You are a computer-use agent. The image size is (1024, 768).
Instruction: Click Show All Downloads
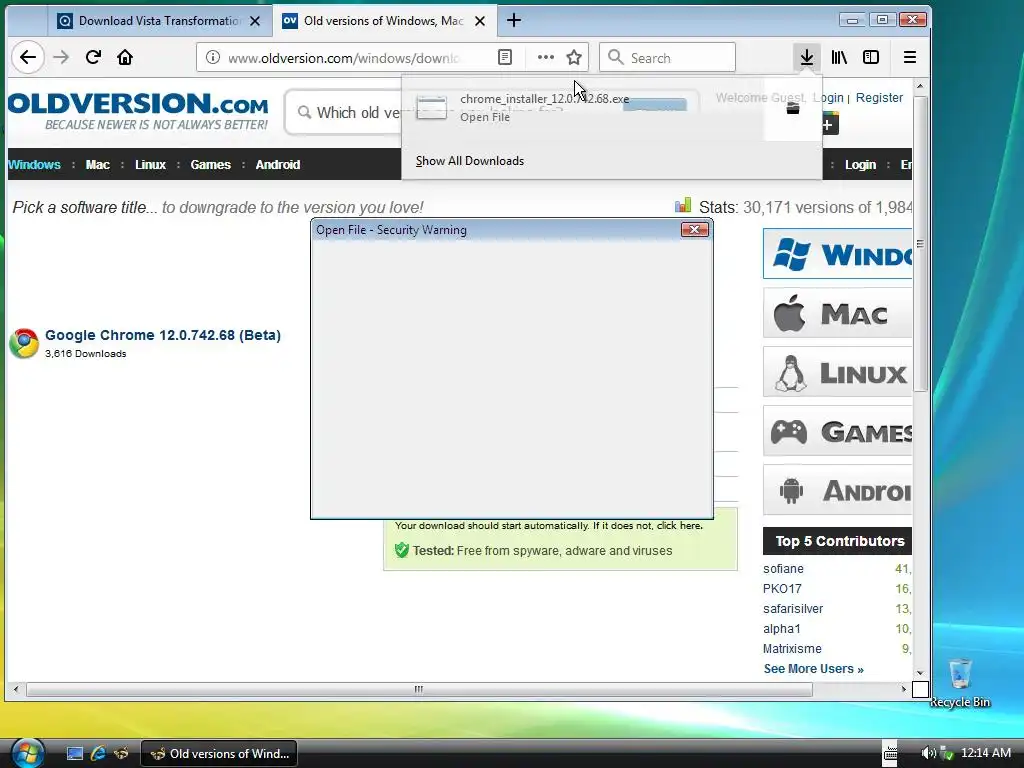point(470,161)
